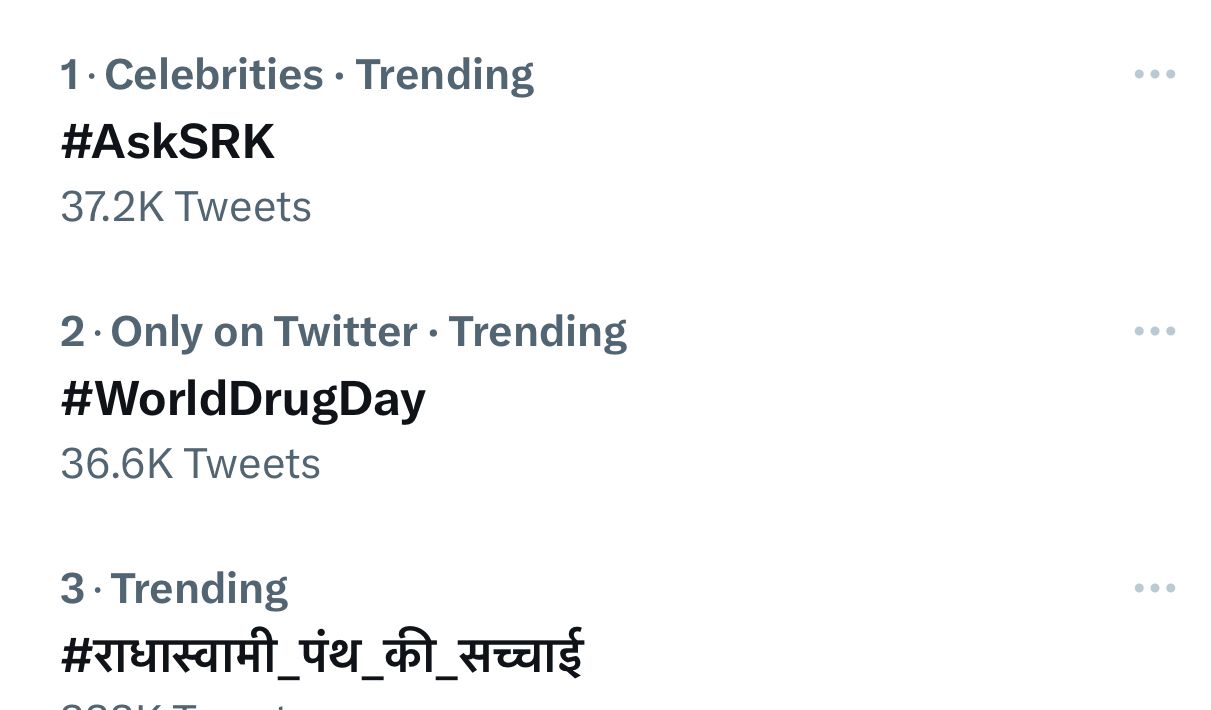
Task: Click rank number 3 of Hindi trend
Action: coord(72,589)
